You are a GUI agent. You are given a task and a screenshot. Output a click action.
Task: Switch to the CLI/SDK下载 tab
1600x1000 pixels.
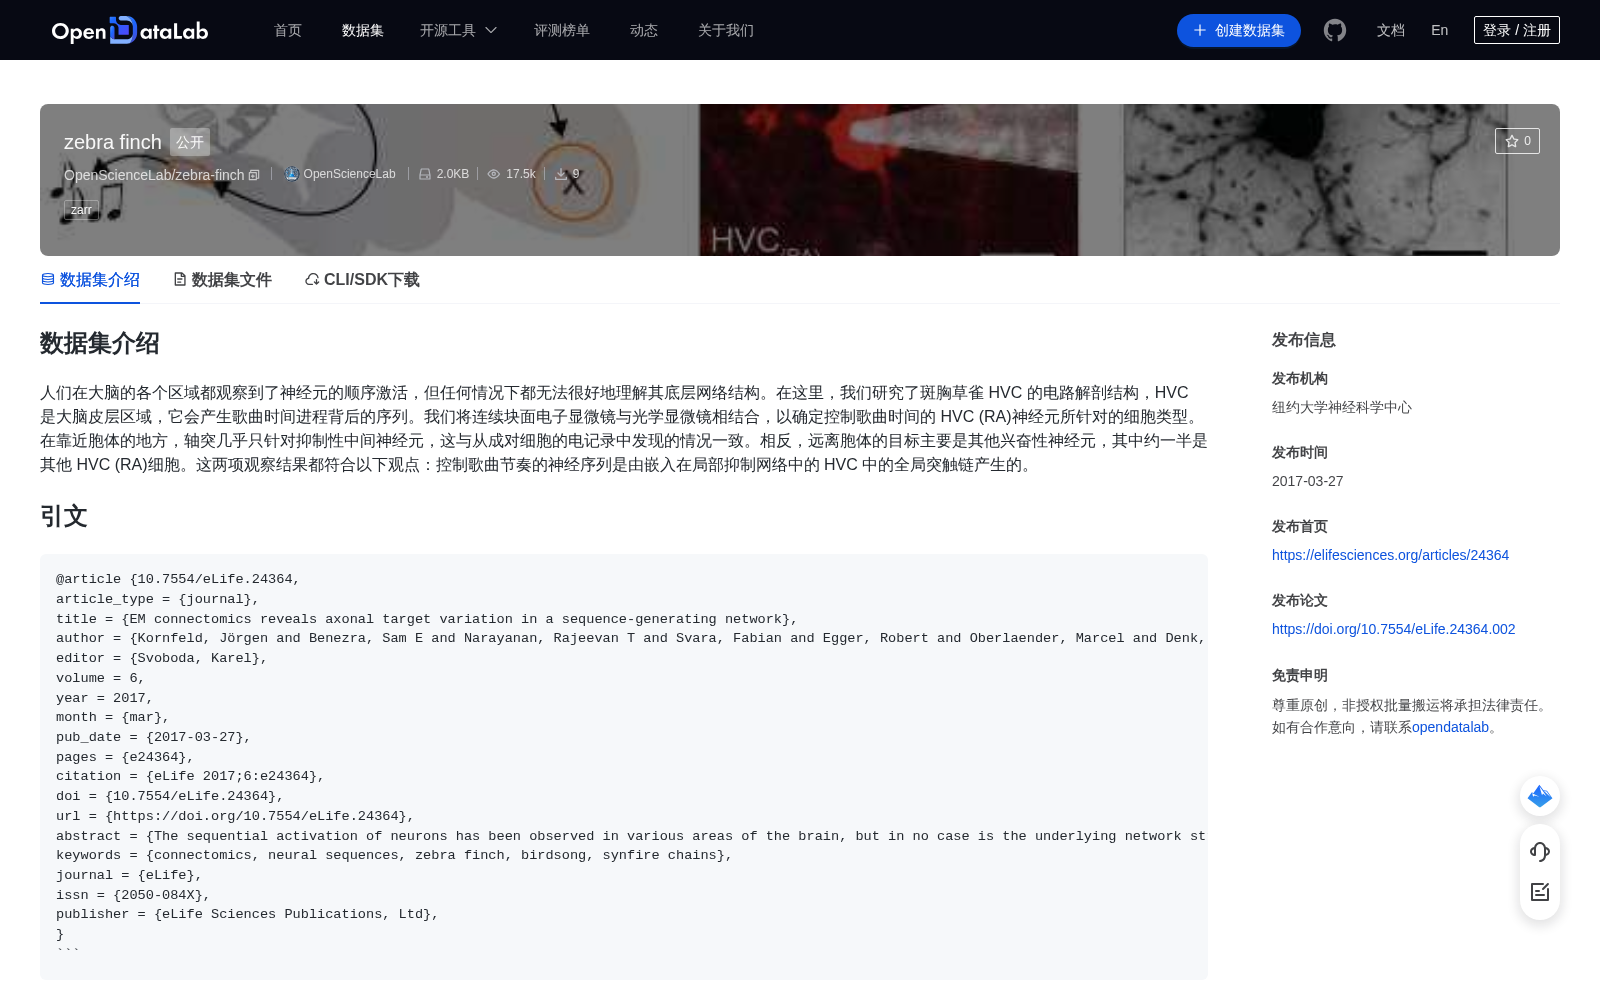362,280
